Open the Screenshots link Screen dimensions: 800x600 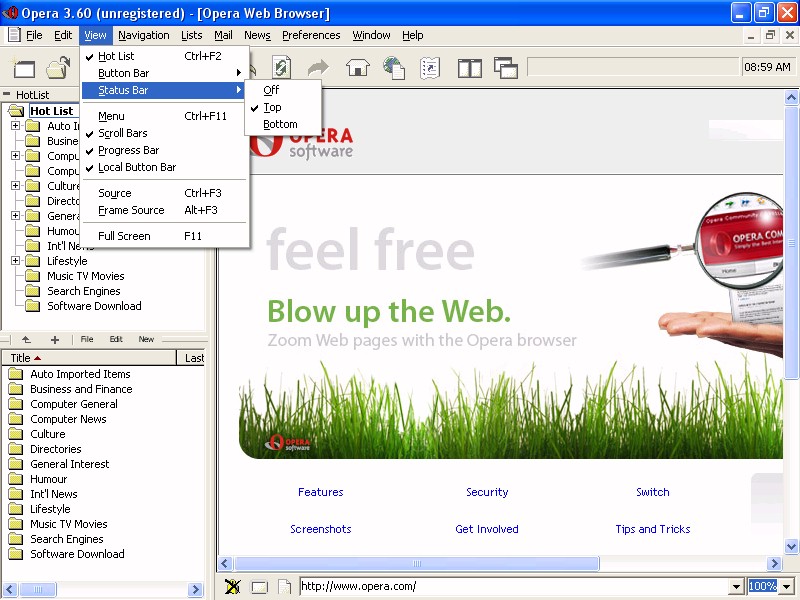pyautogui.click(x=320, y=529)
